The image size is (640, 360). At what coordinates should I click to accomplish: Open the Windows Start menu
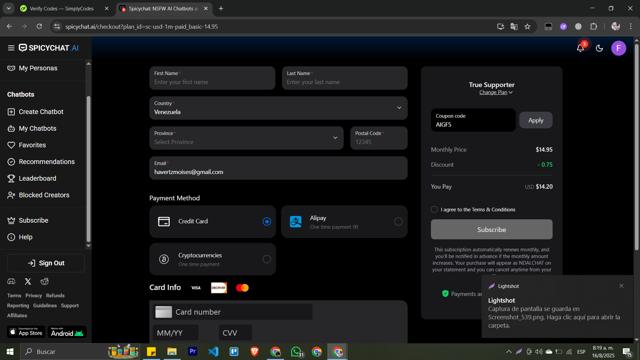coord(10,351)
